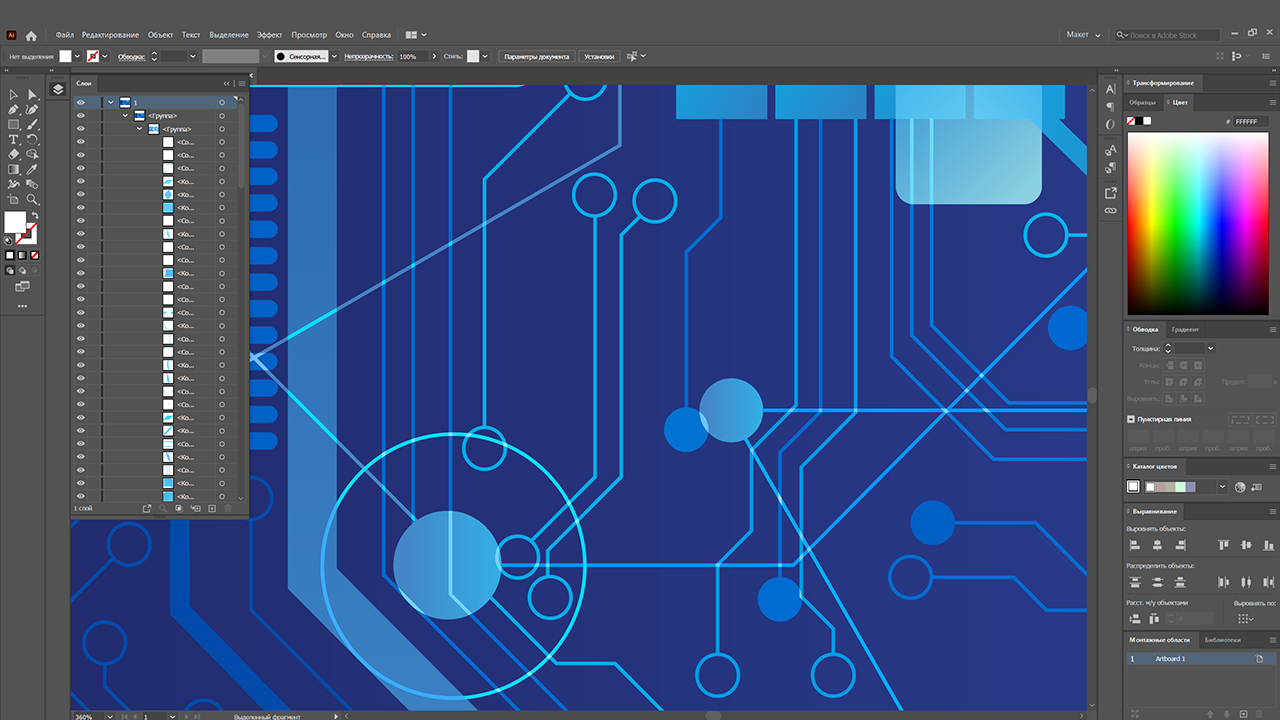Open Макет workspace dropdown
Viewport: 1280px width, 720px height.
point(1084,35)
